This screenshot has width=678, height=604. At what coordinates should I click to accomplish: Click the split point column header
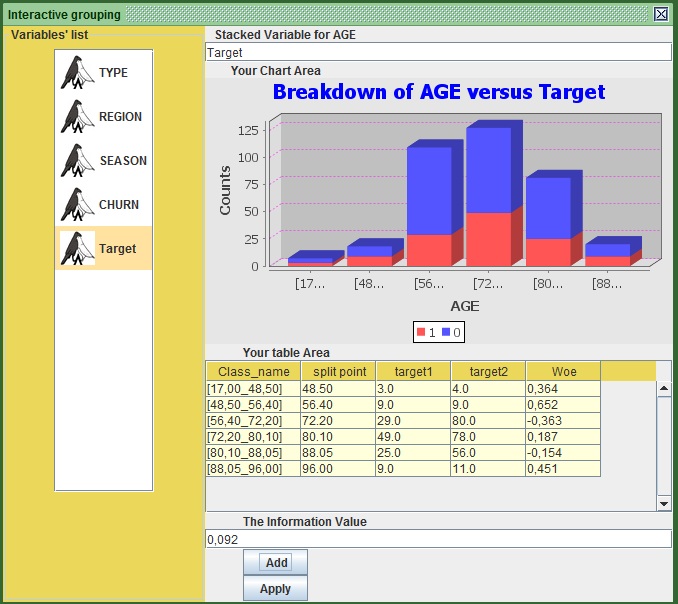pyautogui.click(x=338, y=371)
